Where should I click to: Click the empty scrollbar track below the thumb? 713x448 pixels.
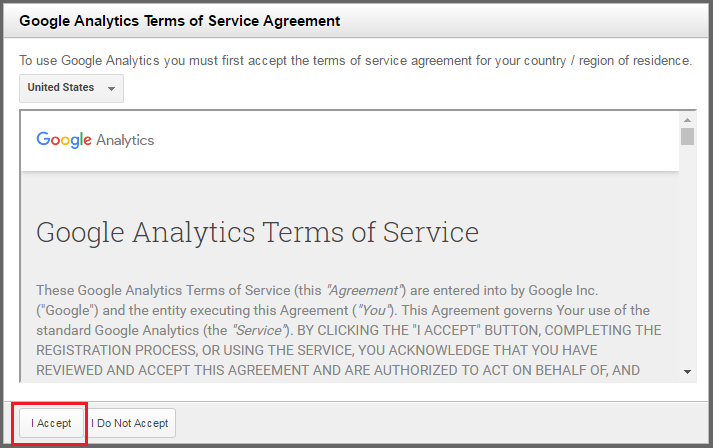[x=687, y=260]
